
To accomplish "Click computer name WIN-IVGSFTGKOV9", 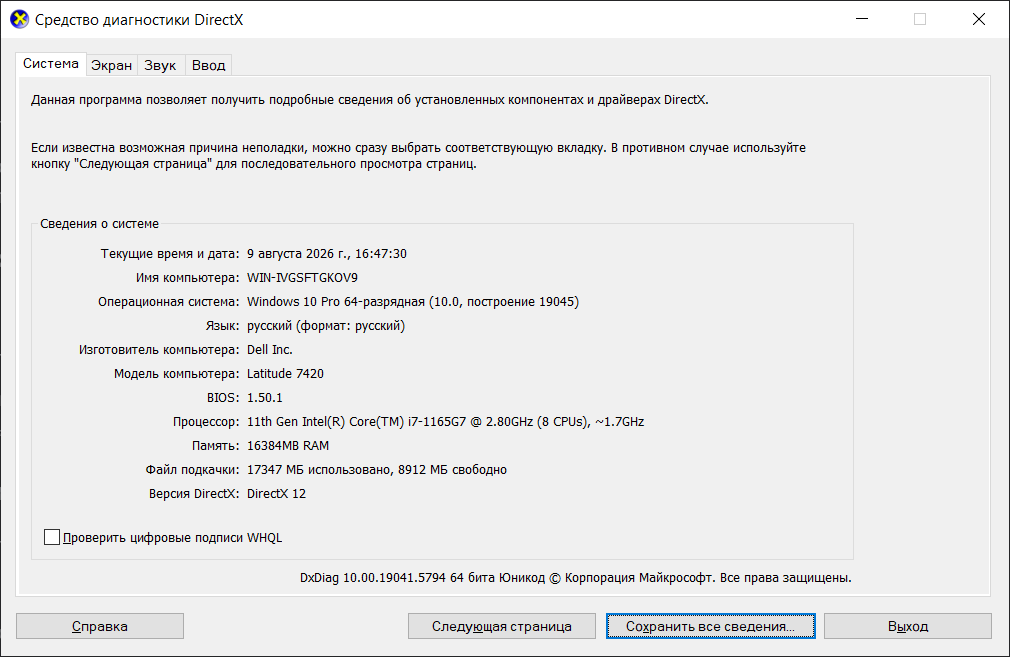I will [302, 278].
